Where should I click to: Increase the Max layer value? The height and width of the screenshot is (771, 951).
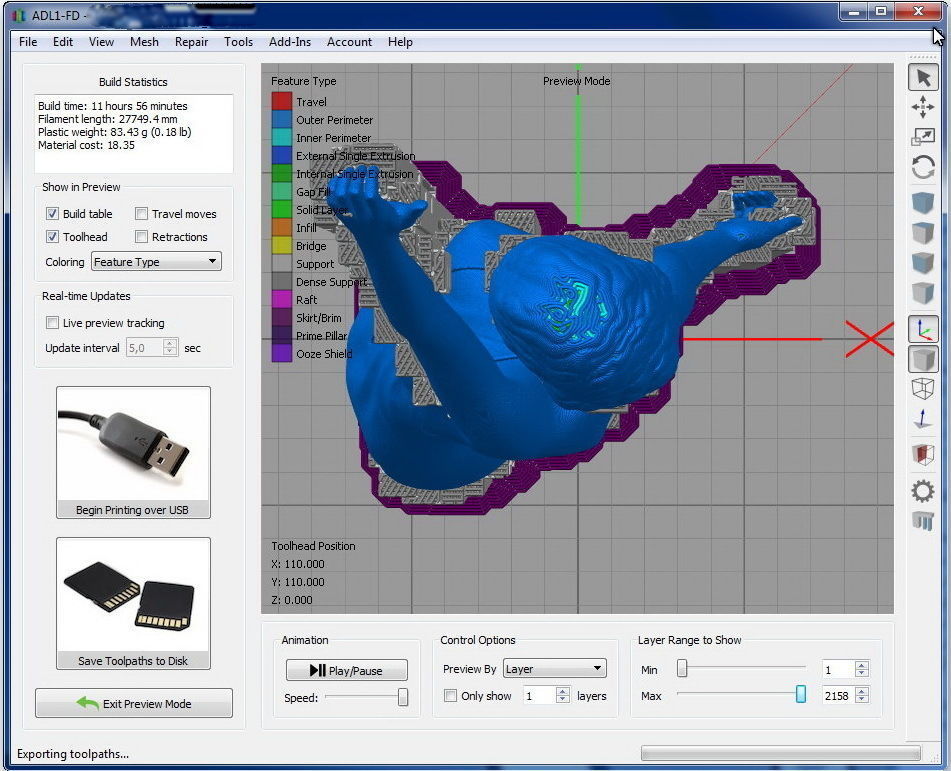[862, 692]
